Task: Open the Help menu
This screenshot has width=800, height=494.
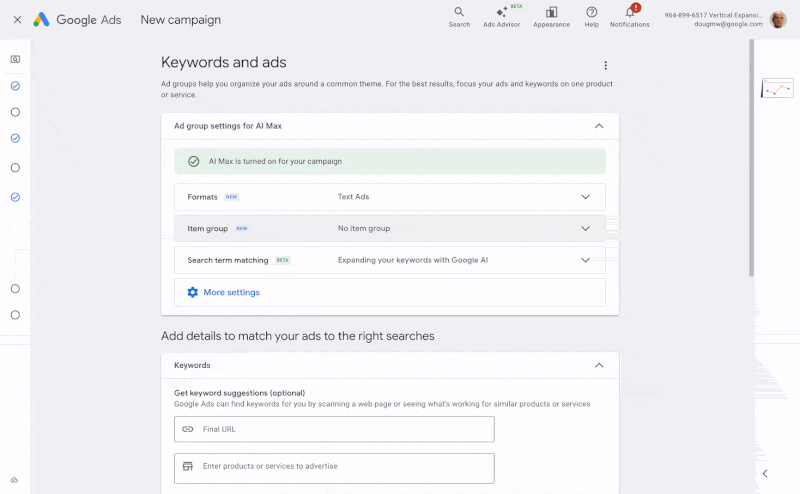Action: [x=591, y=17]
